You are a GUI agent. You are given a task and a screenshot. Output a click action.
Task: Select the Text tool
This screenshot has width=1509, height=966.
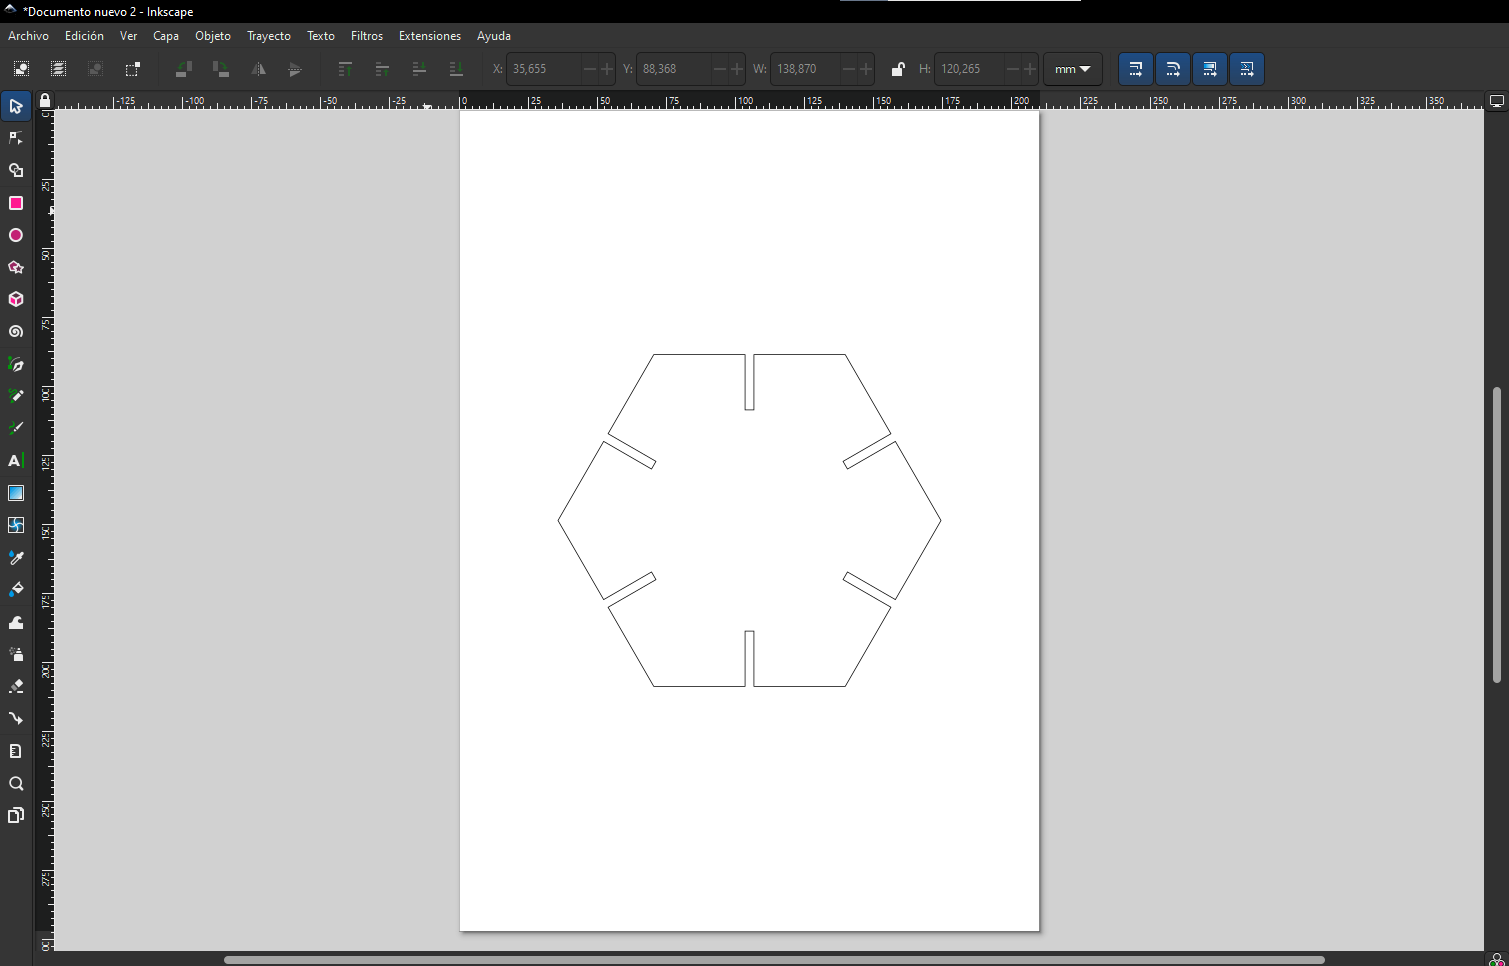(x=16, y=461)
